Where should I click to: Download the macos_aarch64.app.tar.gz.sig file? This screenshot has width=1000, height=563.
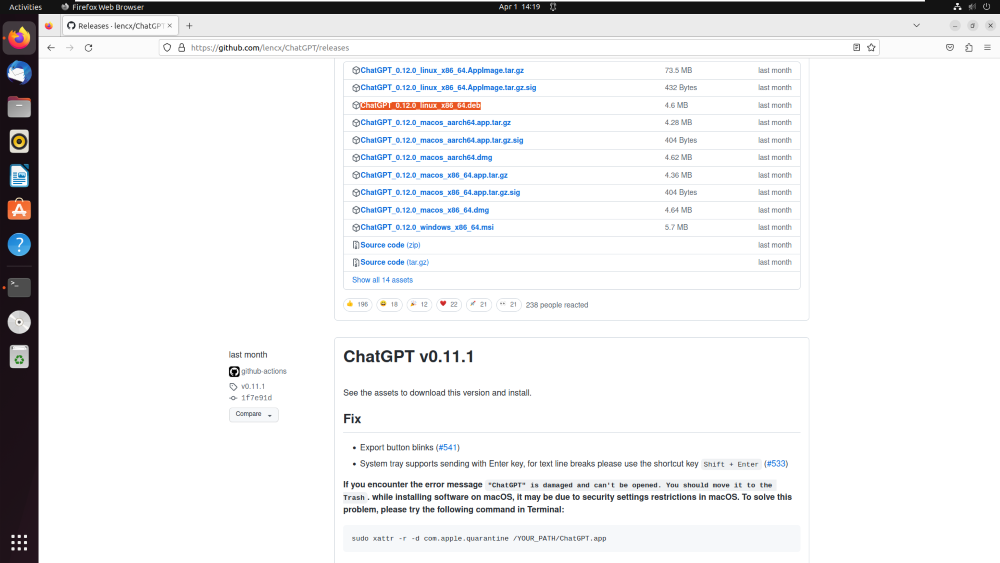click(442, 140)
